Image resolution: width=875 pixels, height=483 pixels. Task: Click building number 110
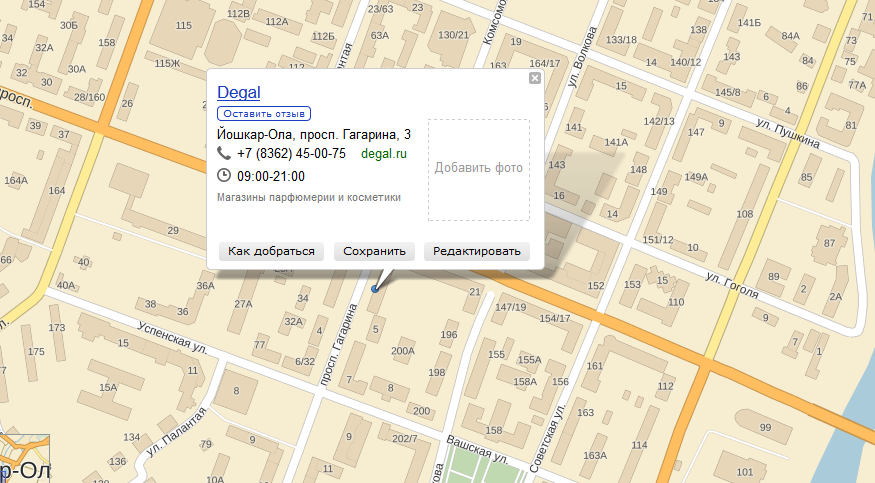[x=676, y=302]
